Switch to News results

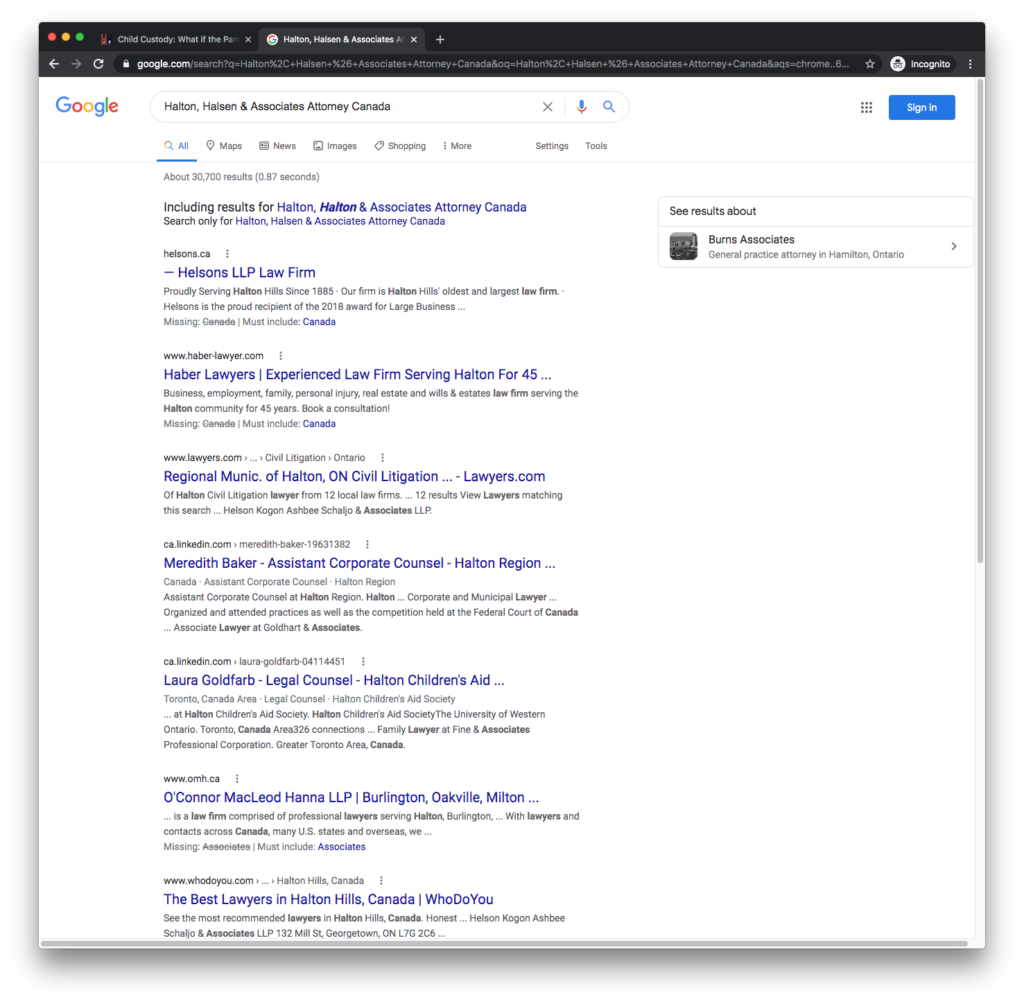(278, 146)
